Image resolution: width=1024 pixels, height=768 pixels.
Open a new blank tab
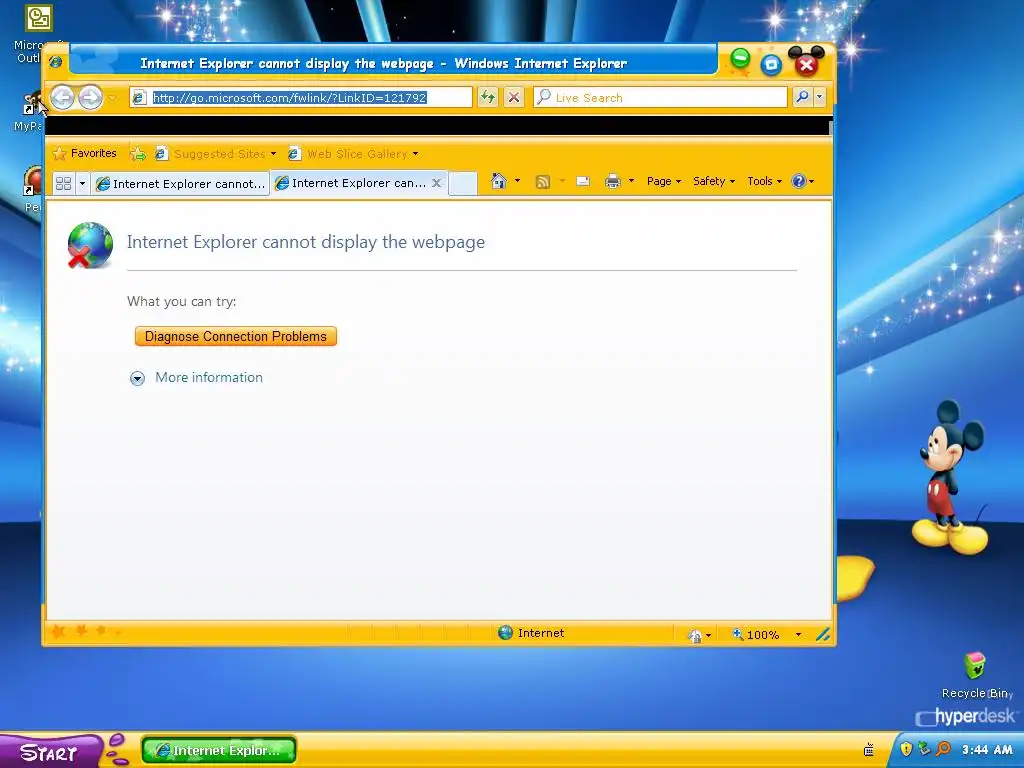pyautogui.click(x=463, y=184)
